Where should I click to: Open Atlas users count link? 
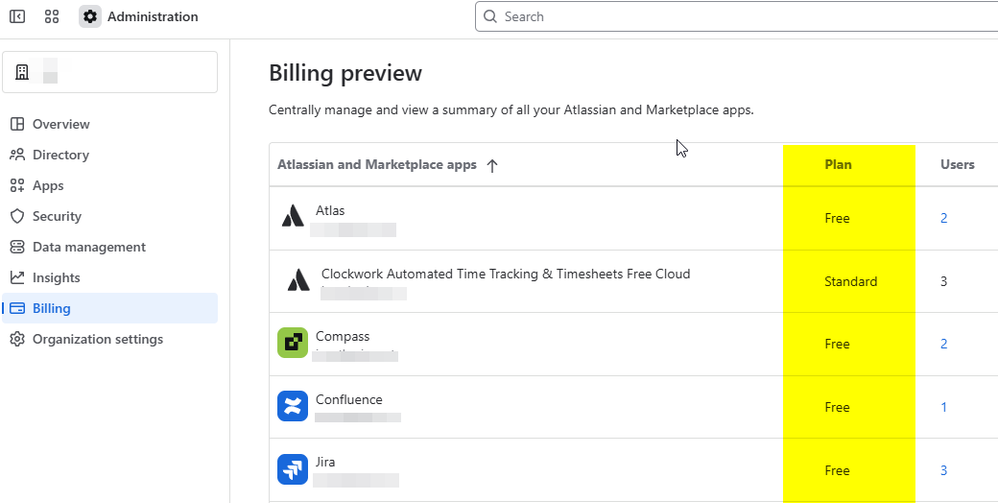click(x=944, y=218)
